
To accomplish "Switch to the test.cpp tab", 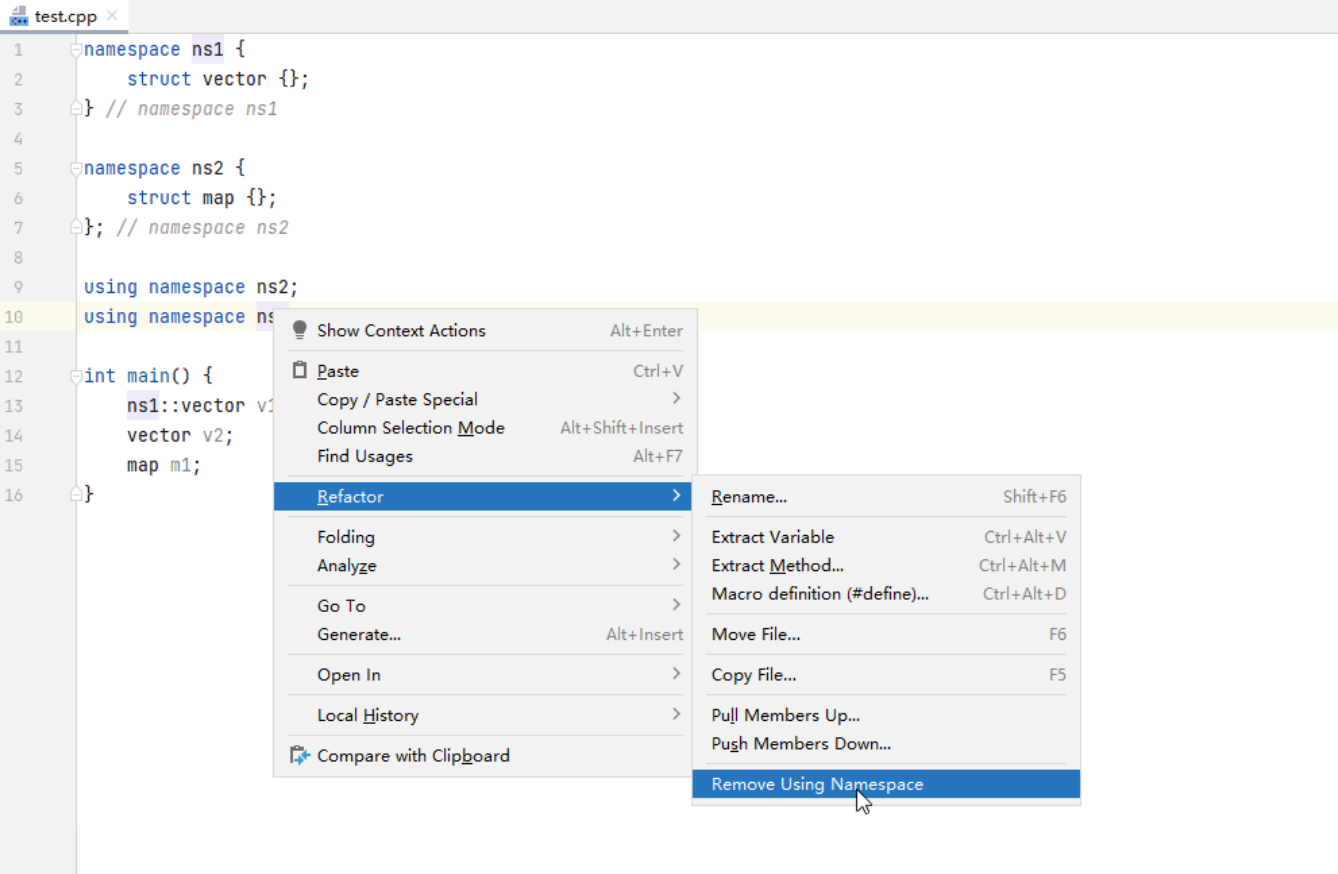I will tap(65, 16).
